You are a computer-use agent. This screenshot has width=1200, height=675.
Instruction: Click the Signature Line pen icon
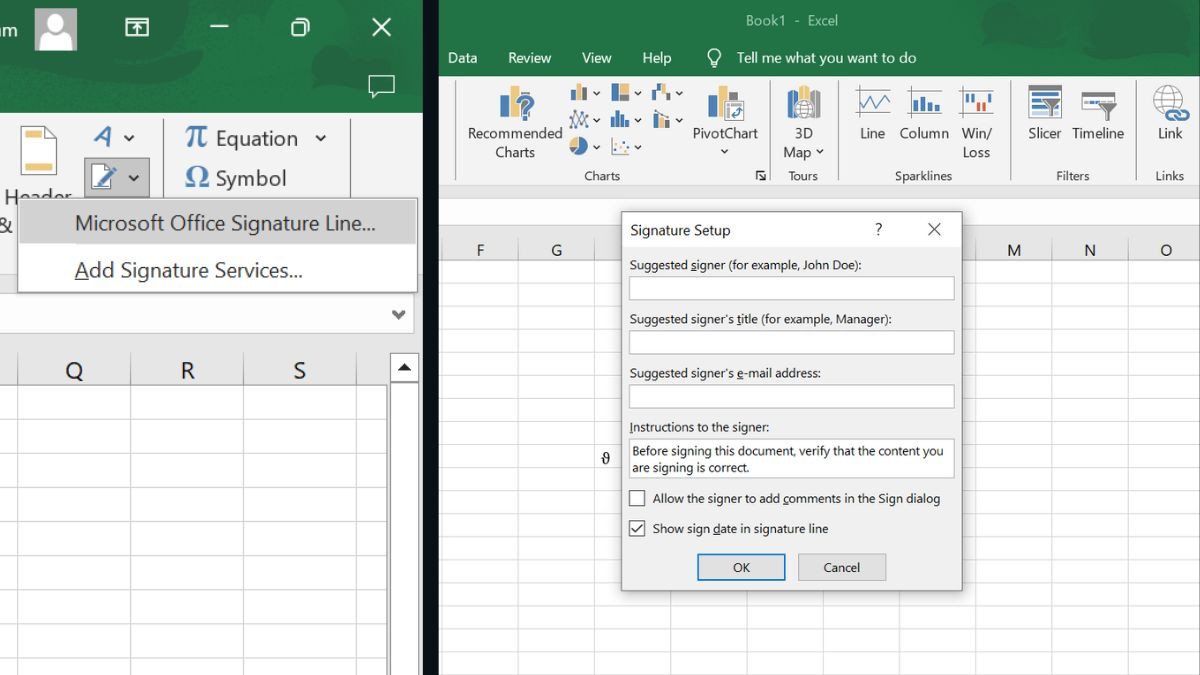pyautogui.click(x=105, y=178)
